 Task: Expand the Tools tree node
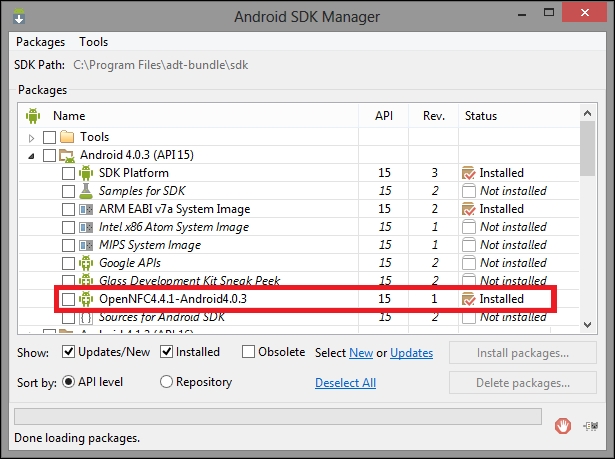[x=31, y=138]
